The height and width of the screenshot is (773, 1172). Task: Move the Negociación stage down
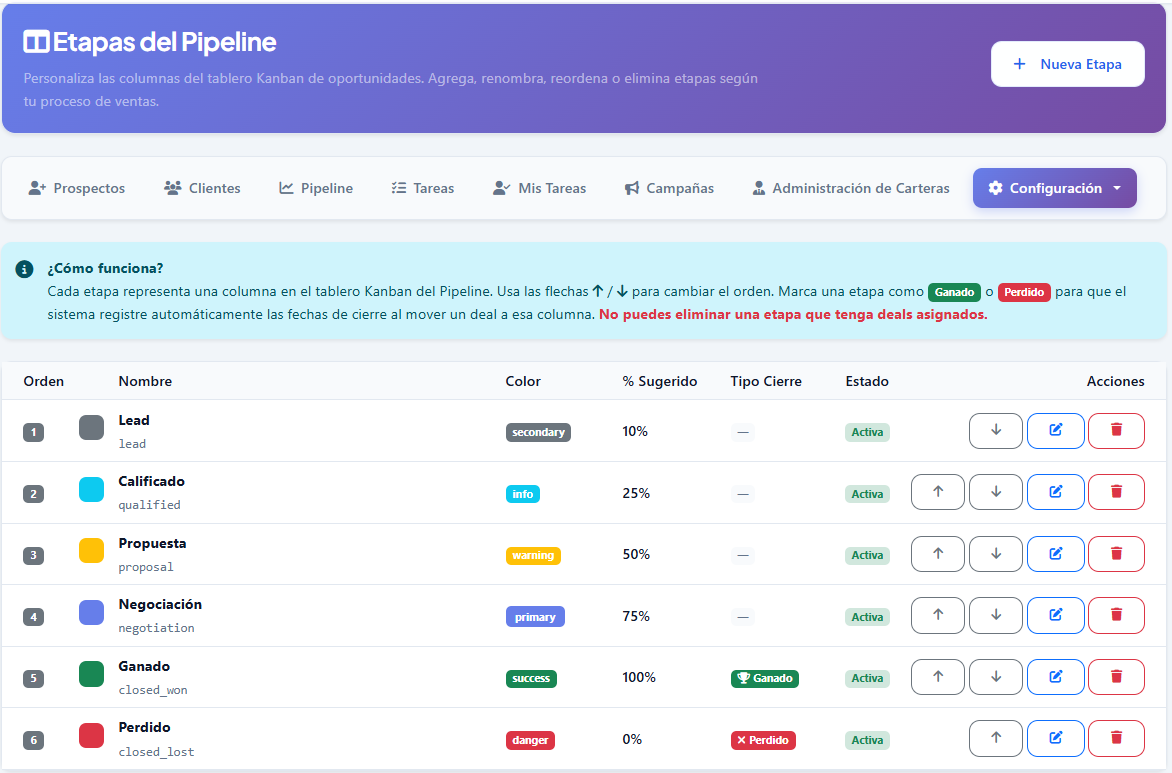click(x=996, y=615)
